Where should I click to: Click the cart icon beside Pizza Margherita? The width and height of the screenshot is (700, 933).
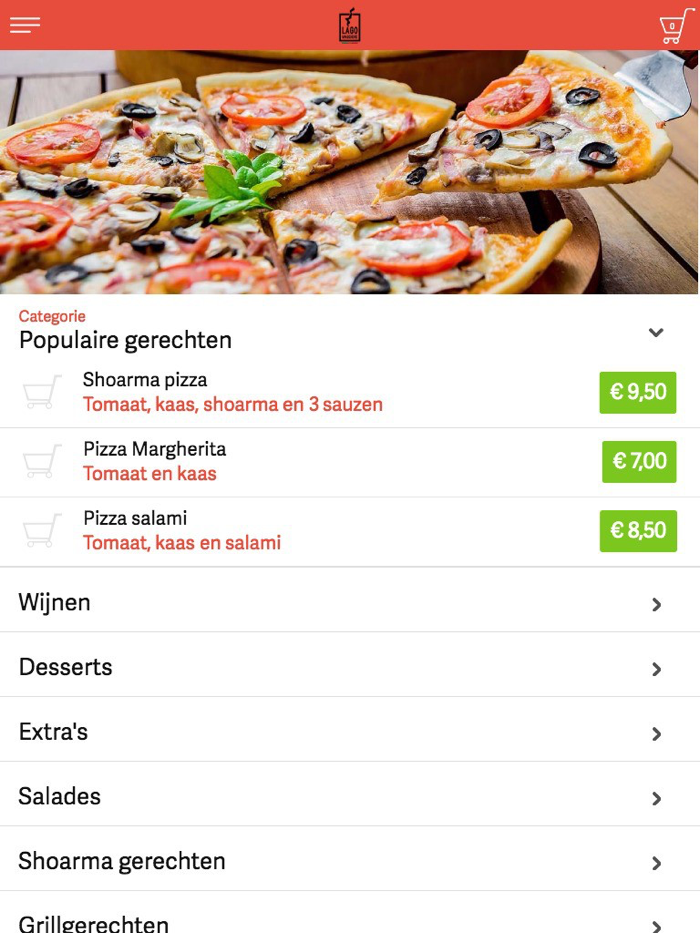coord(39,461)
